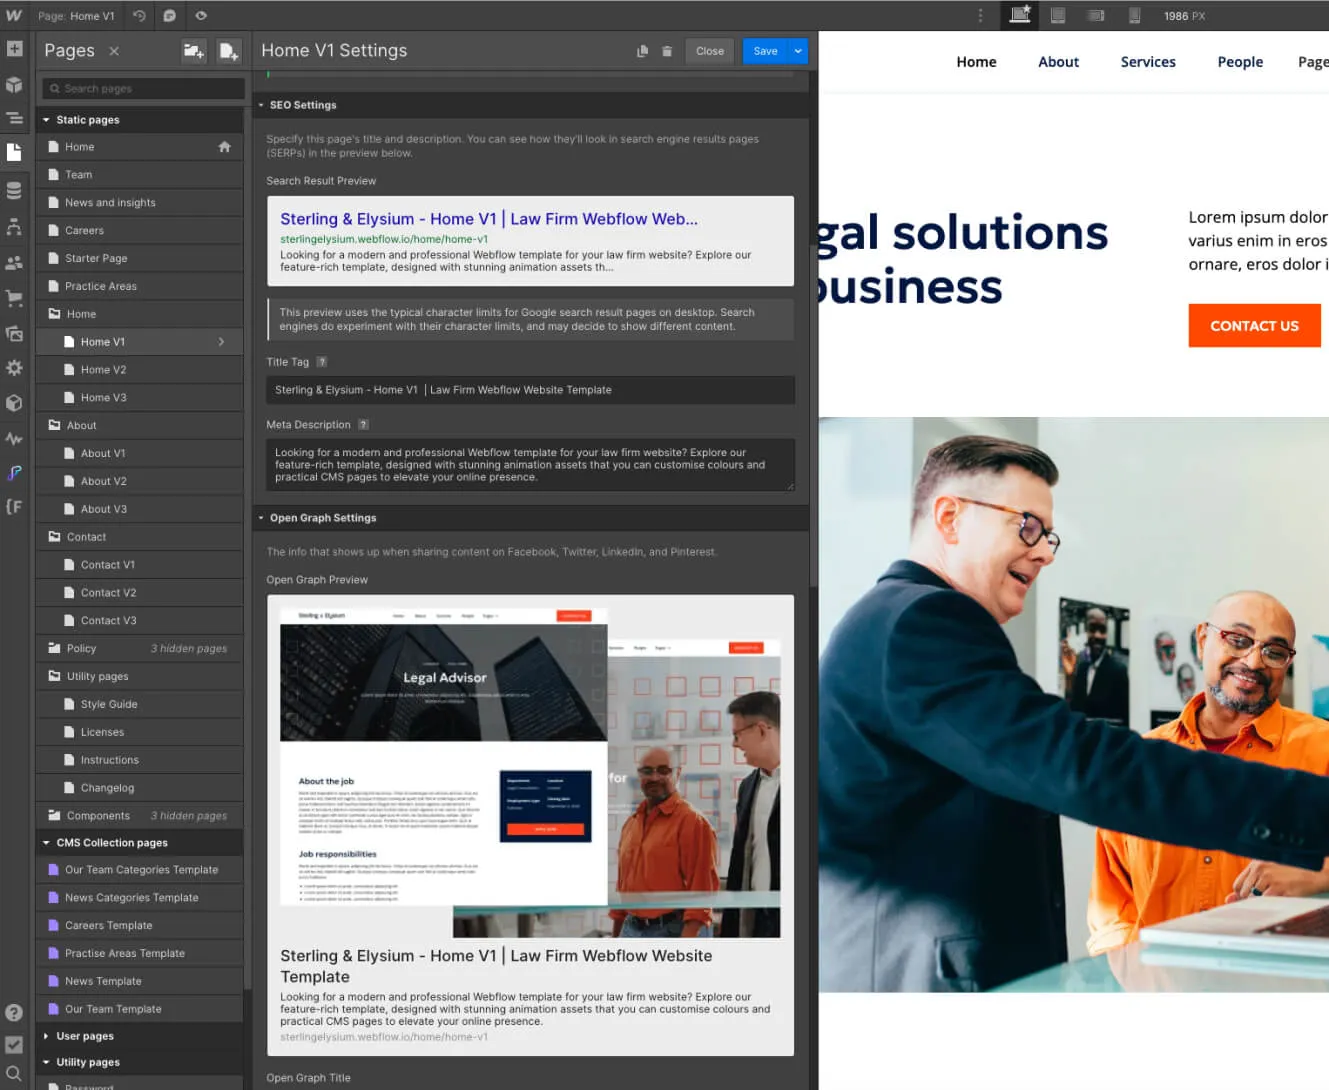Click the Close settings button

pyautogui.click(x=710, y=51)
